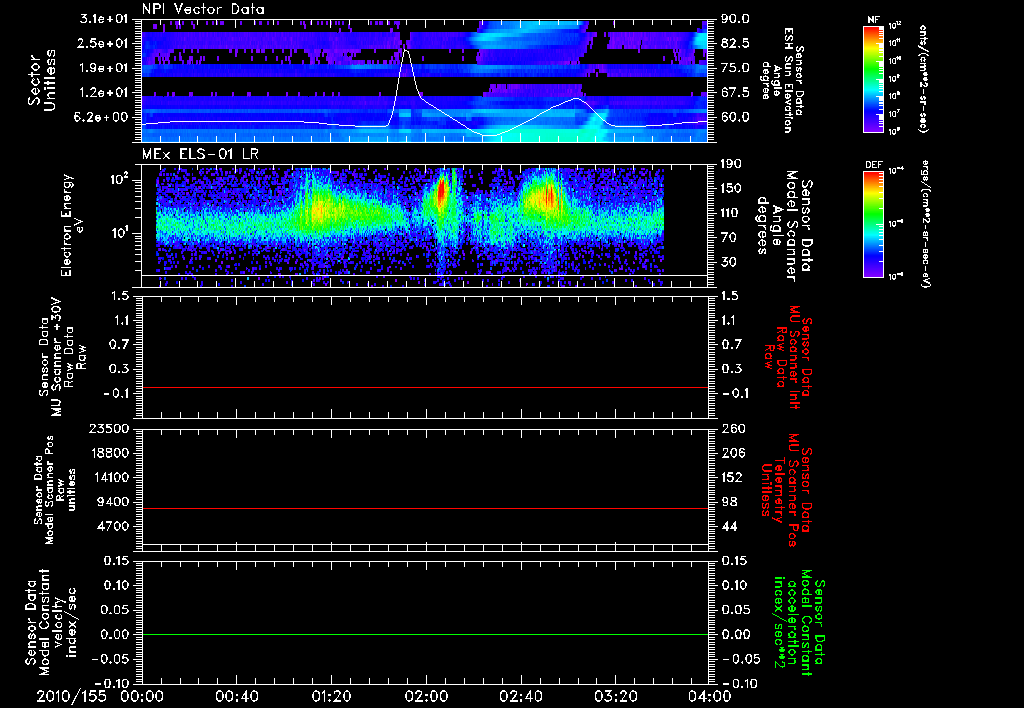Click the red MU Scanner raw data line

point(424,387)
